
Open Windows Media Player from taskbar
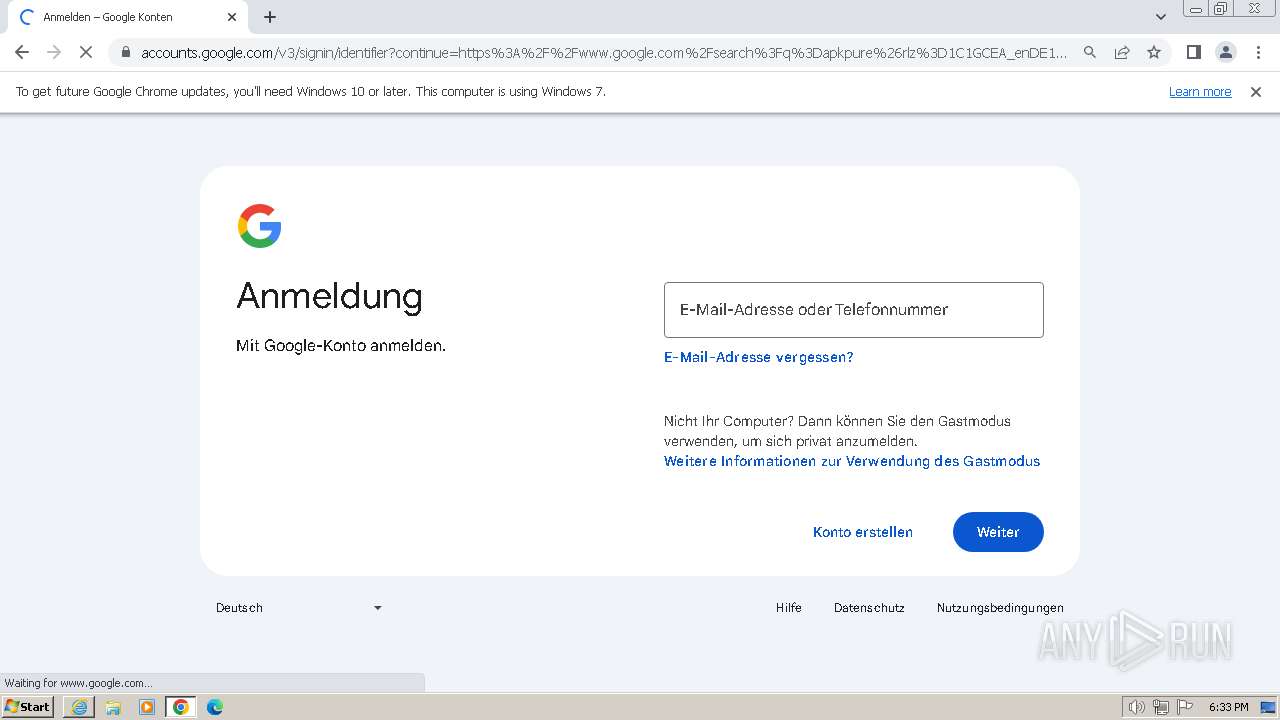point(147,707)
